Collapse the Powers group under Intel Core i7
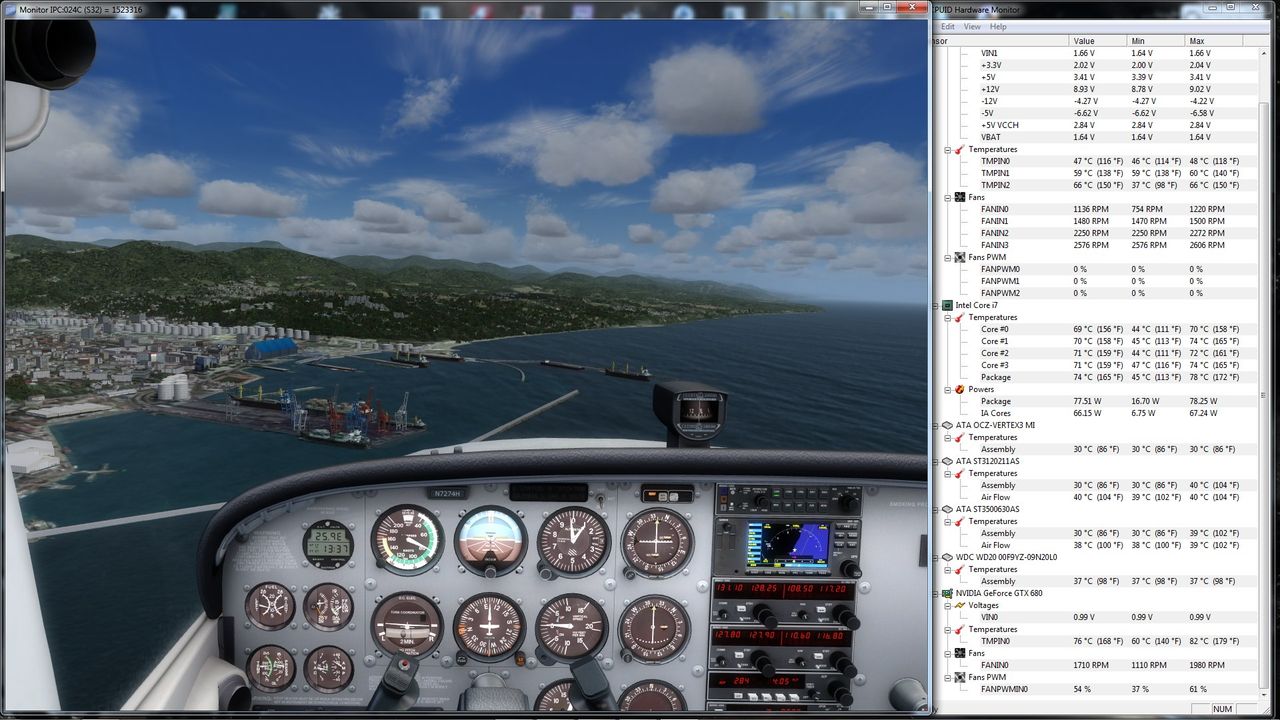The height and width of the screenshot is (720, 1280). pyautogui.click(x=947, y=389)
